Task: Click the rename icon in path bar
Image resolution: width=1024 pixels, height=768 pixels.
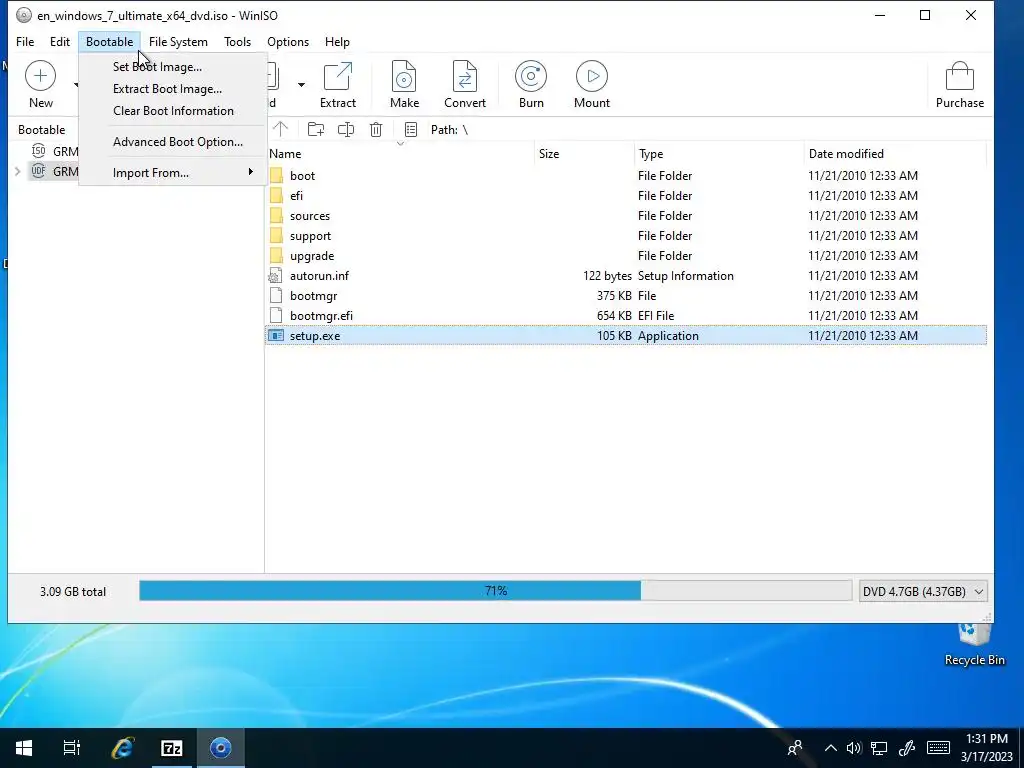Action: click(x=345, y=129)
